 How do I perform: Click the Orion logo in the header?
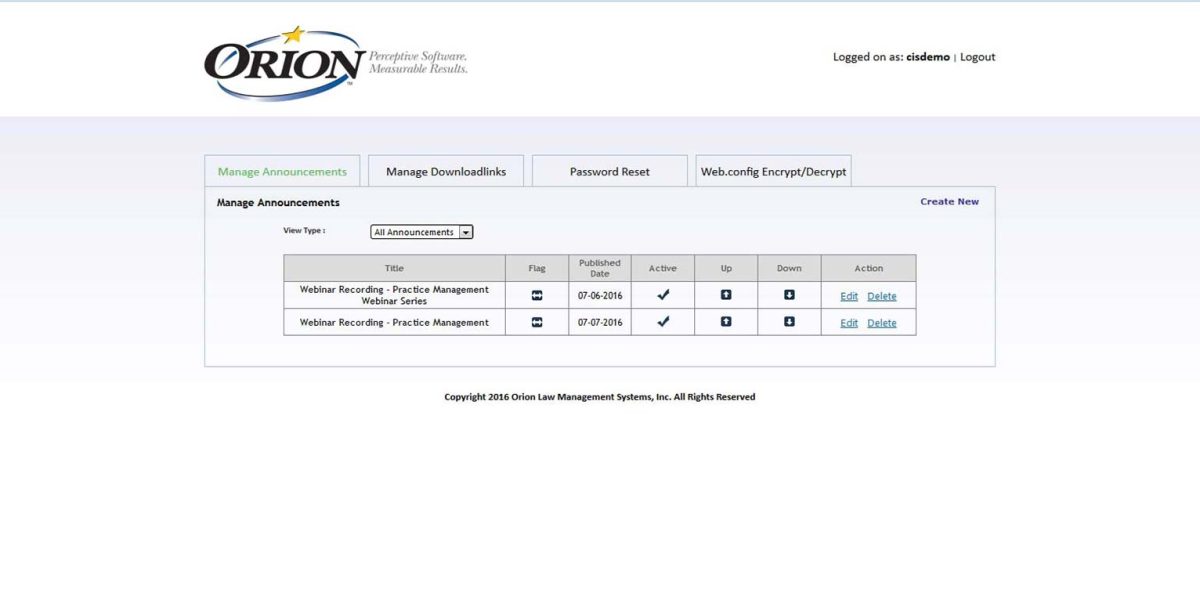(283, 62)
